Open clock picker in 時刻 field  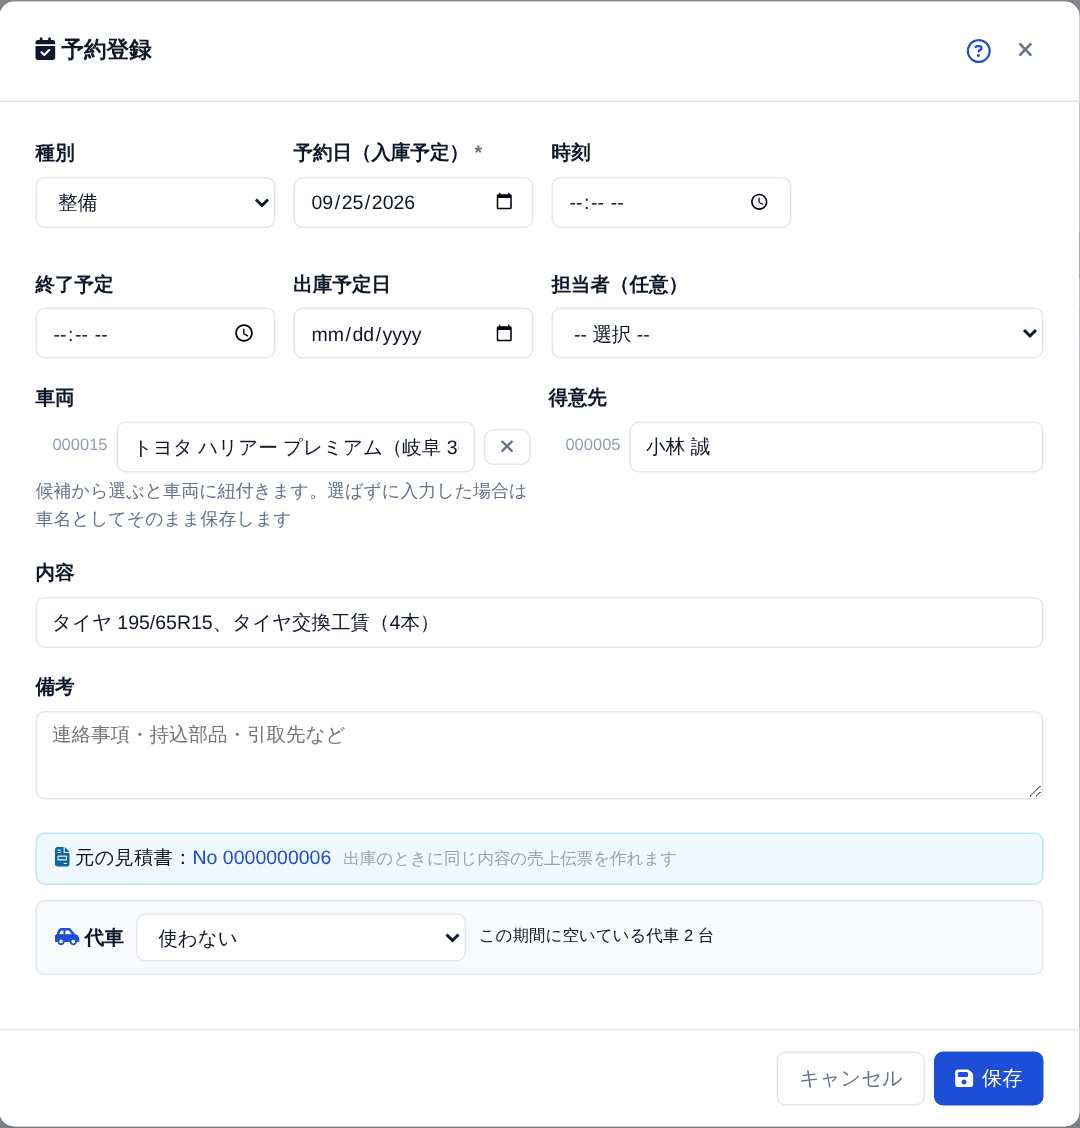(x=759, y=202)
